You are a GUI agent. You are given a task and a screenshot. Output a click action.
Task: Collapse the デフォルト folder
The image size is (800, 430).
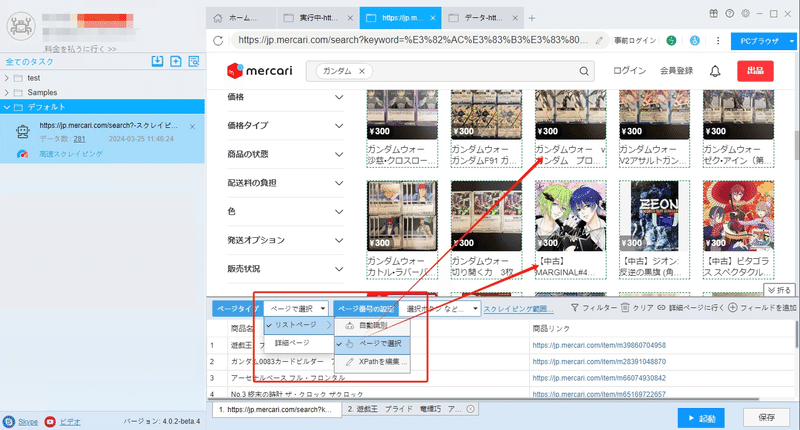7,107
